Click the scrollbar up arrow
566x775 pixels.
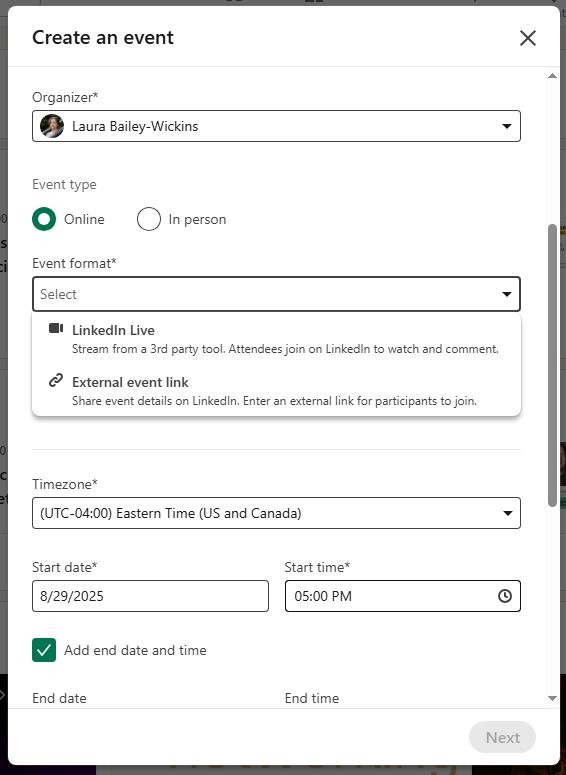click(x=553, y=76)
